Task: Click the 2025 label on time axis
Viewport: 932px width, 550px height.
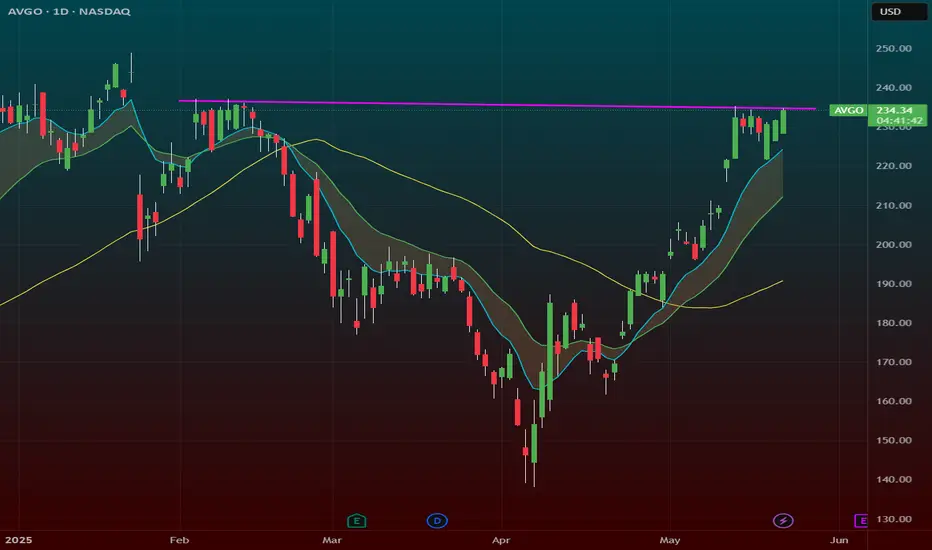Action: click(18, 540)
